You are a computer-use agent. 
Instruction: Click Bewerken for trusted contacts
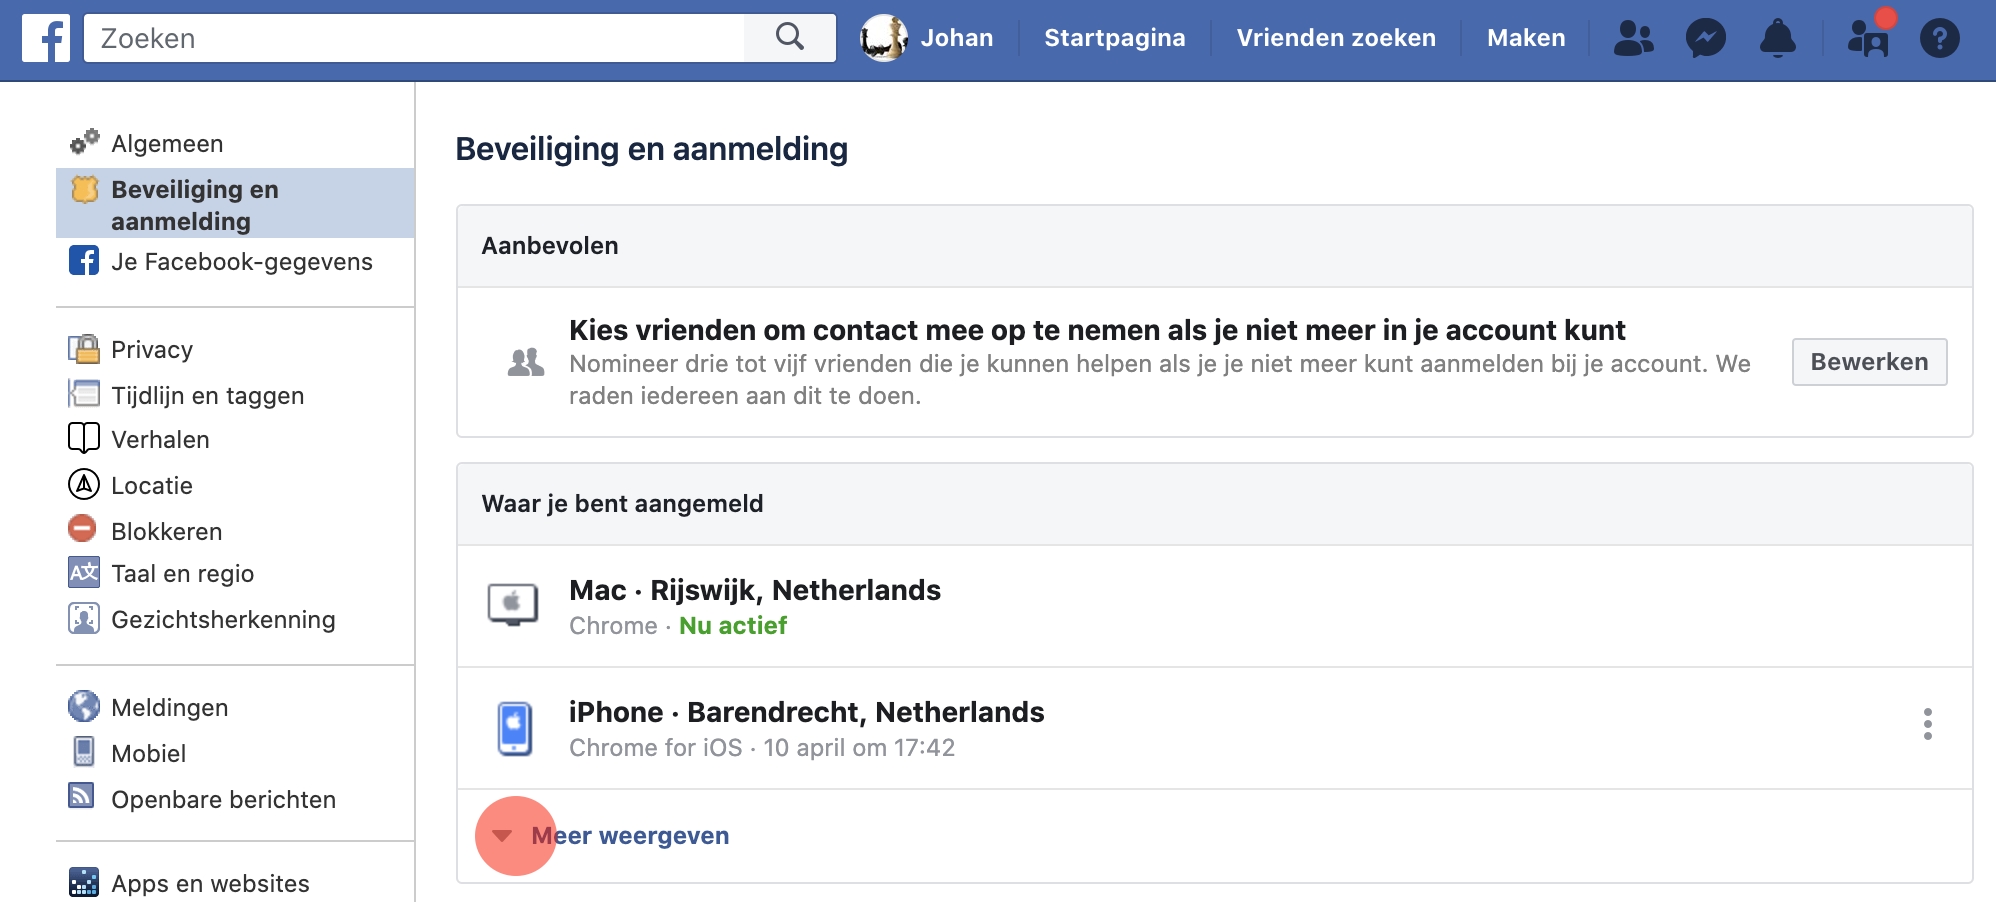point(1868,362)
